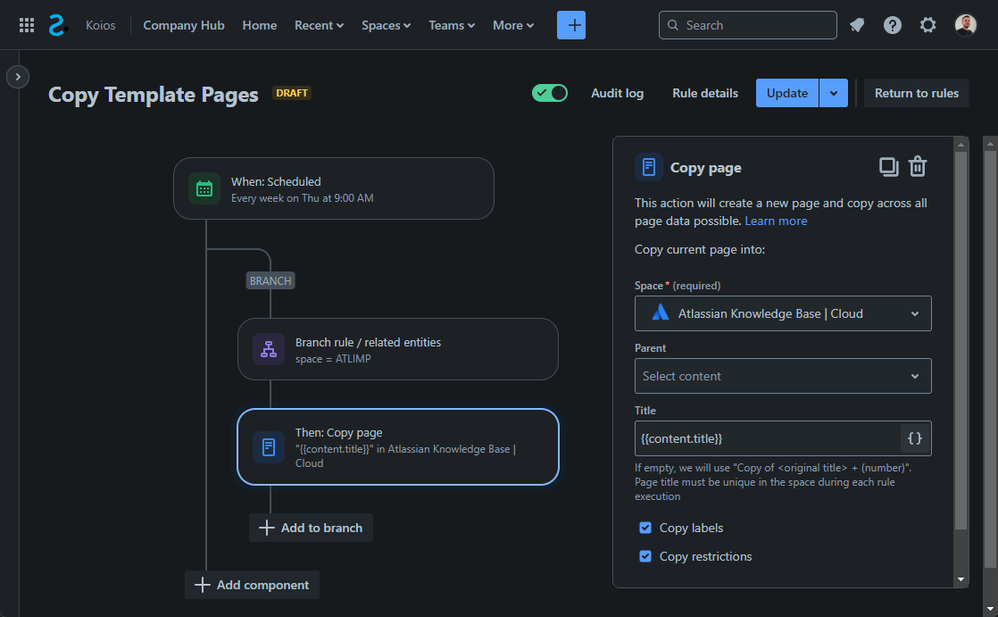Open Rule details
The width and height of the screenshot is (998, 617).
click(705, 93)
